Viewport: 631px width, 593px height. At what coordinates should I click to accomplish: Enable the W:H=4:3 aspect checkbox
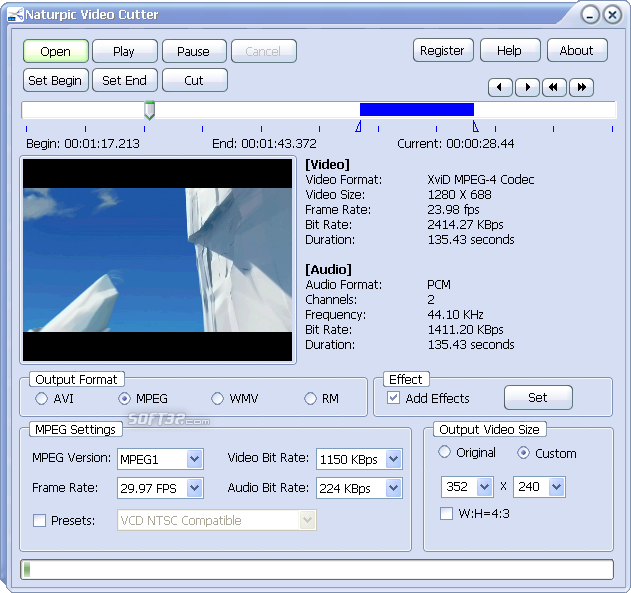(446, 513)
